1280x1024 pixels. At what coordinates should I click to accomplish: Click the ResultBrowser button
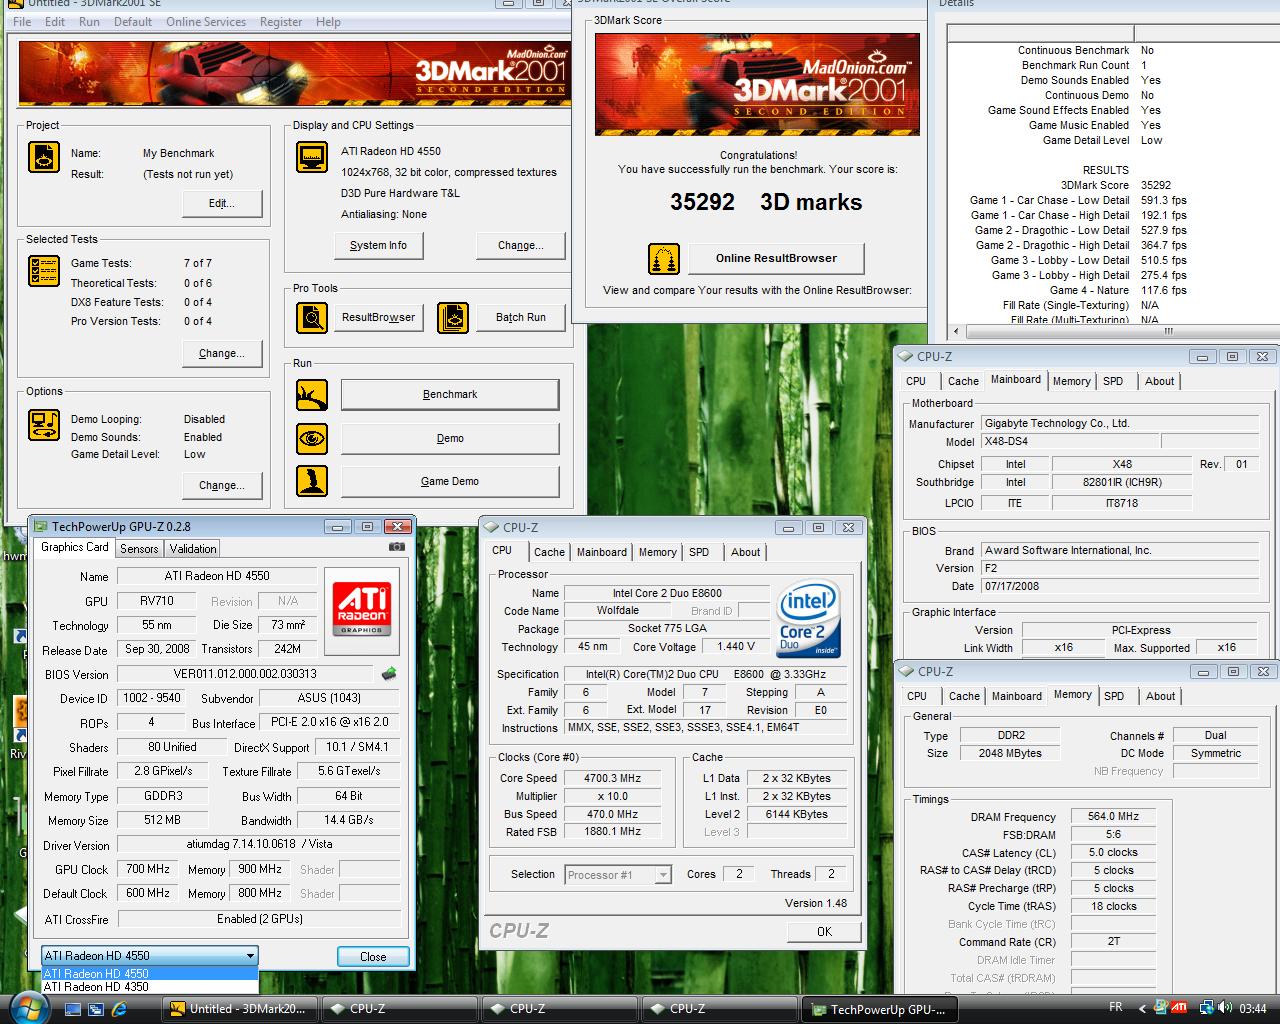pos(378,318)
